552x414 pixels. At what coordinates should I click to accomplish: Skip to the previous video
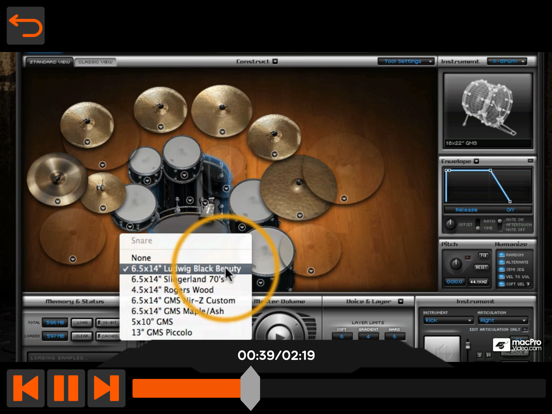[x=26, y=388]
